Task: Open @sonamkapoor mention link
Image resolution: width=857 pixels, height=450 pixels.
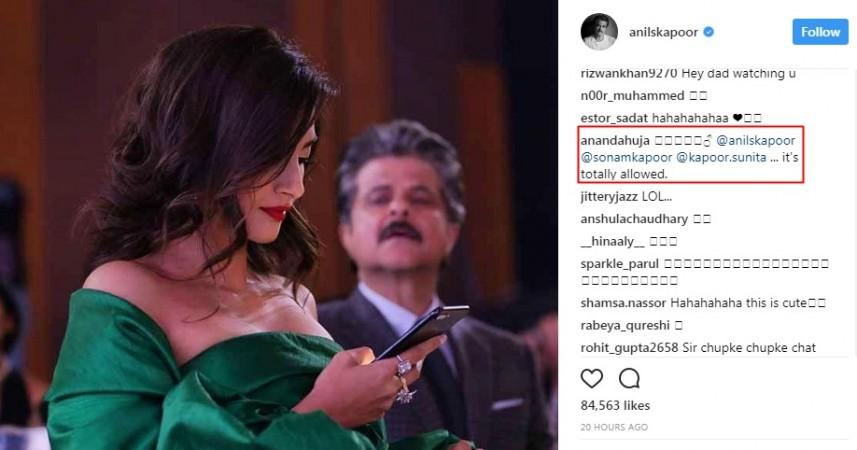Action: click(626, 157)
